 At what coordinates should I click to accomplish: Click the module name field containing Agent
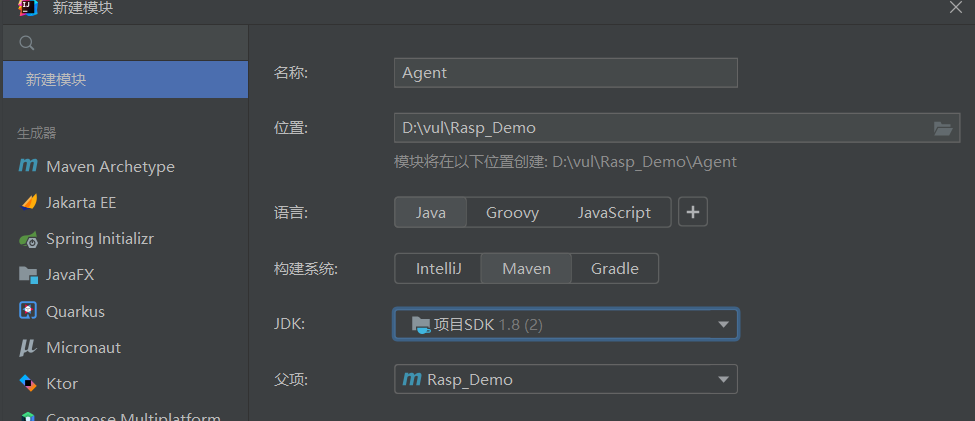(x=565, y=73)
